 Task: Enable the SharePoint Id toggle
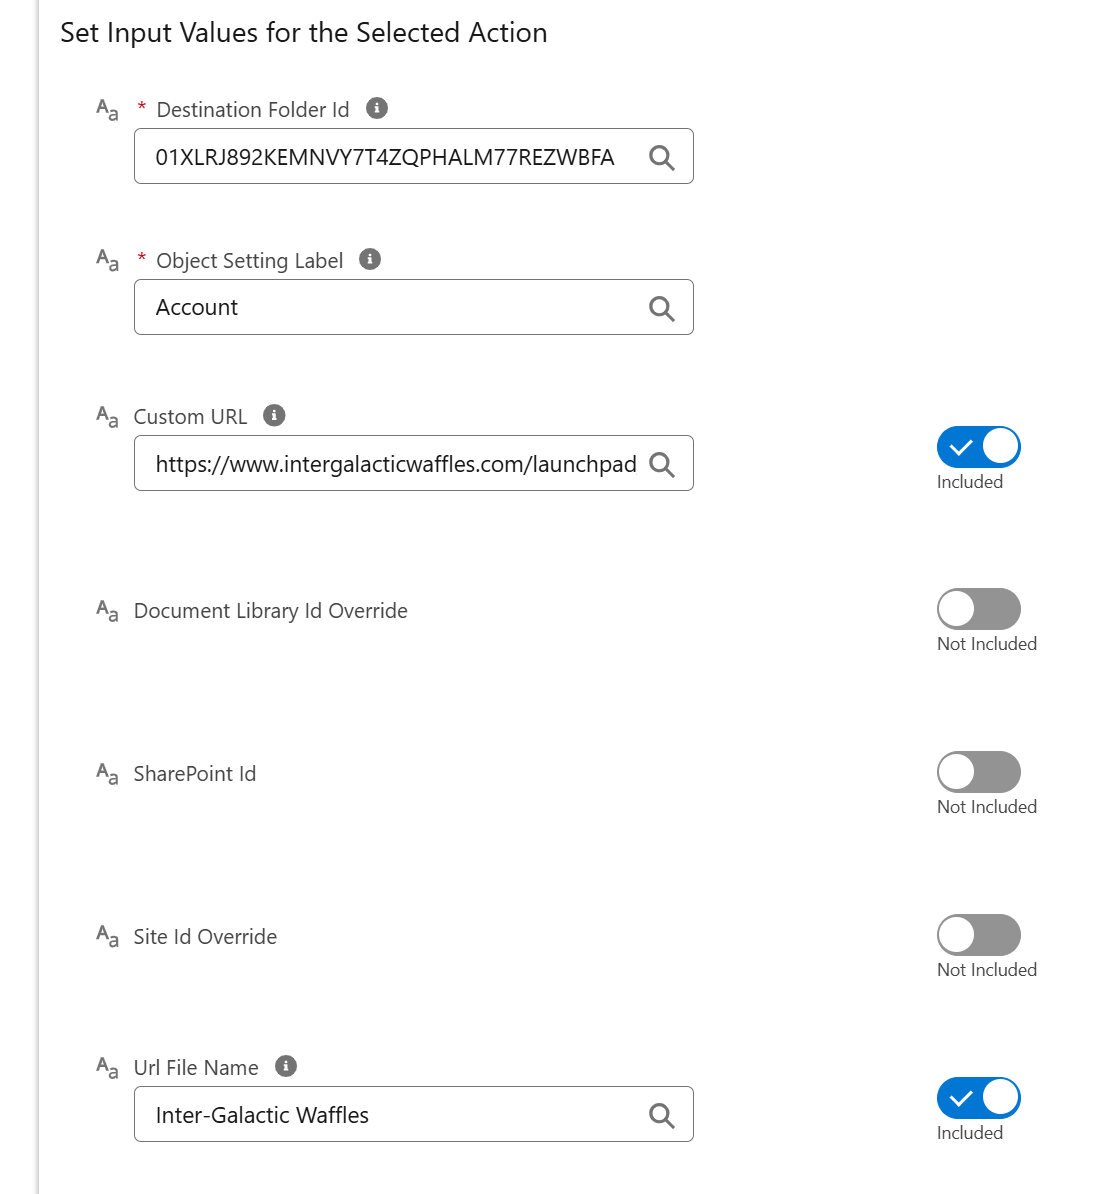[978, 772]
